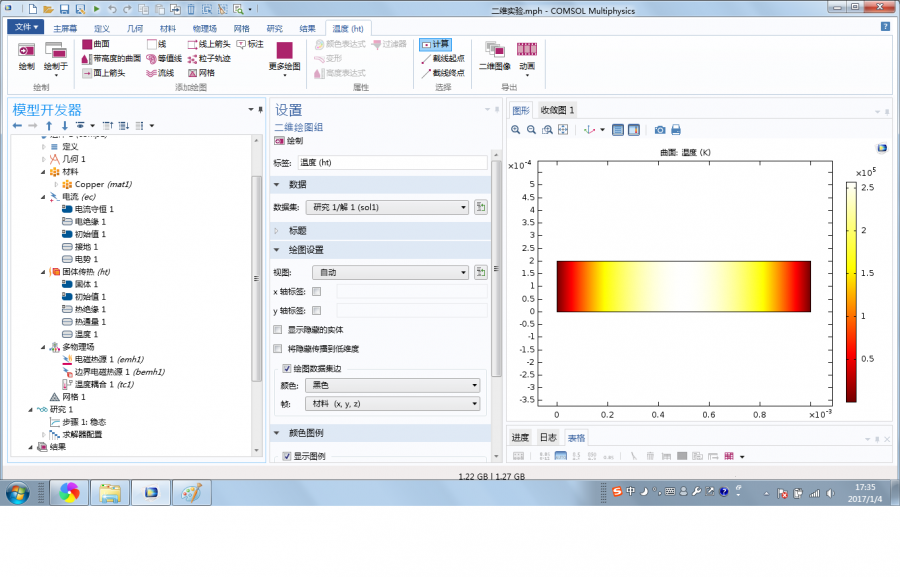Click zoom extents in graphics toolbar
The height and width of the screenshot is (577, 900).
(x=563, y=130)
